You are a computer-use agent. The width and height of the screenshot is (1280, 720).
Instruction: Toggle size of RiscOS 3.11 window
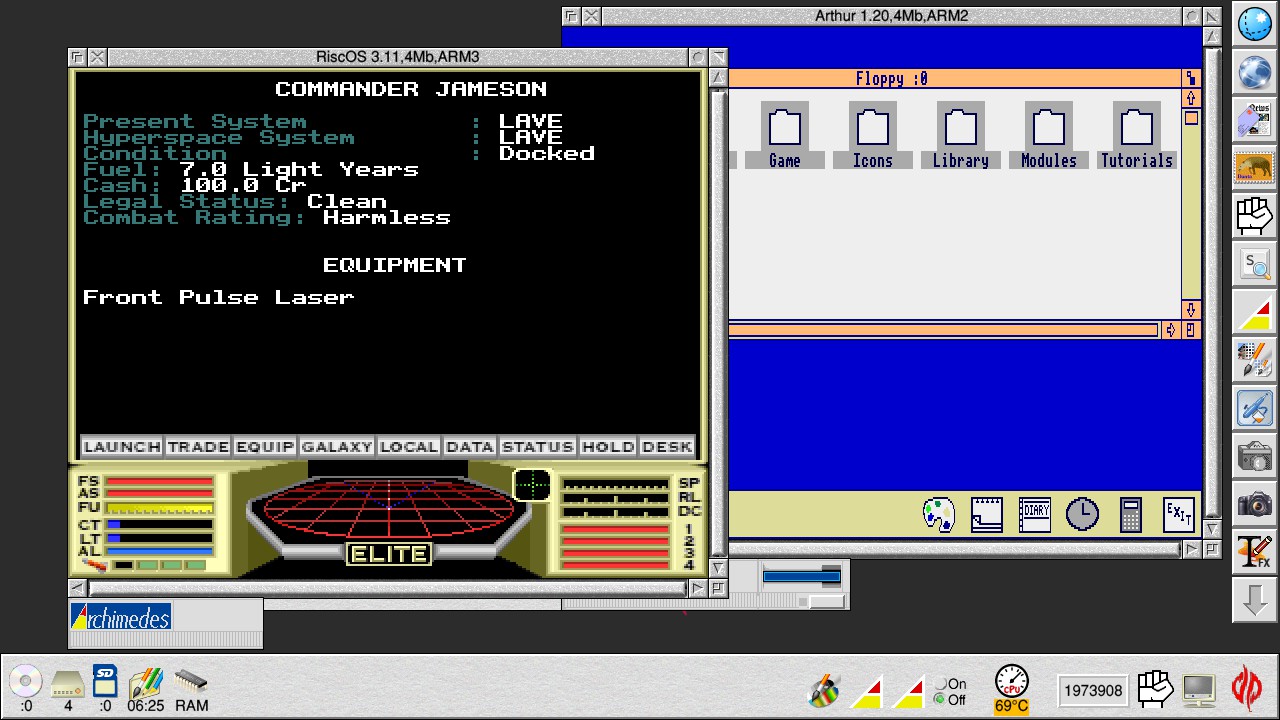click(698, 58)
